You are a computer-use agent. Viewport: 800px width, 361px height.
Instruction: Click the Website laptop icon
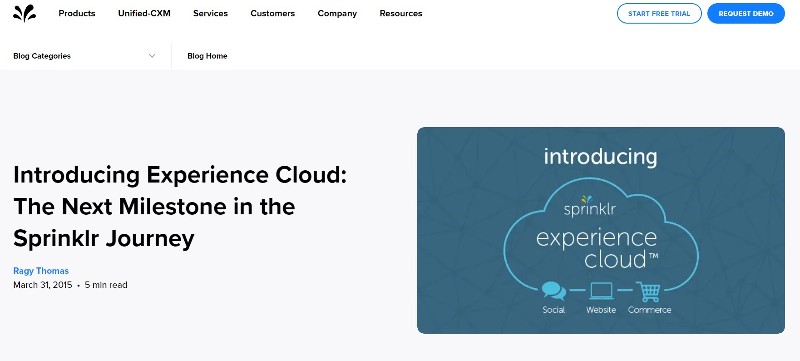[601, 291]
